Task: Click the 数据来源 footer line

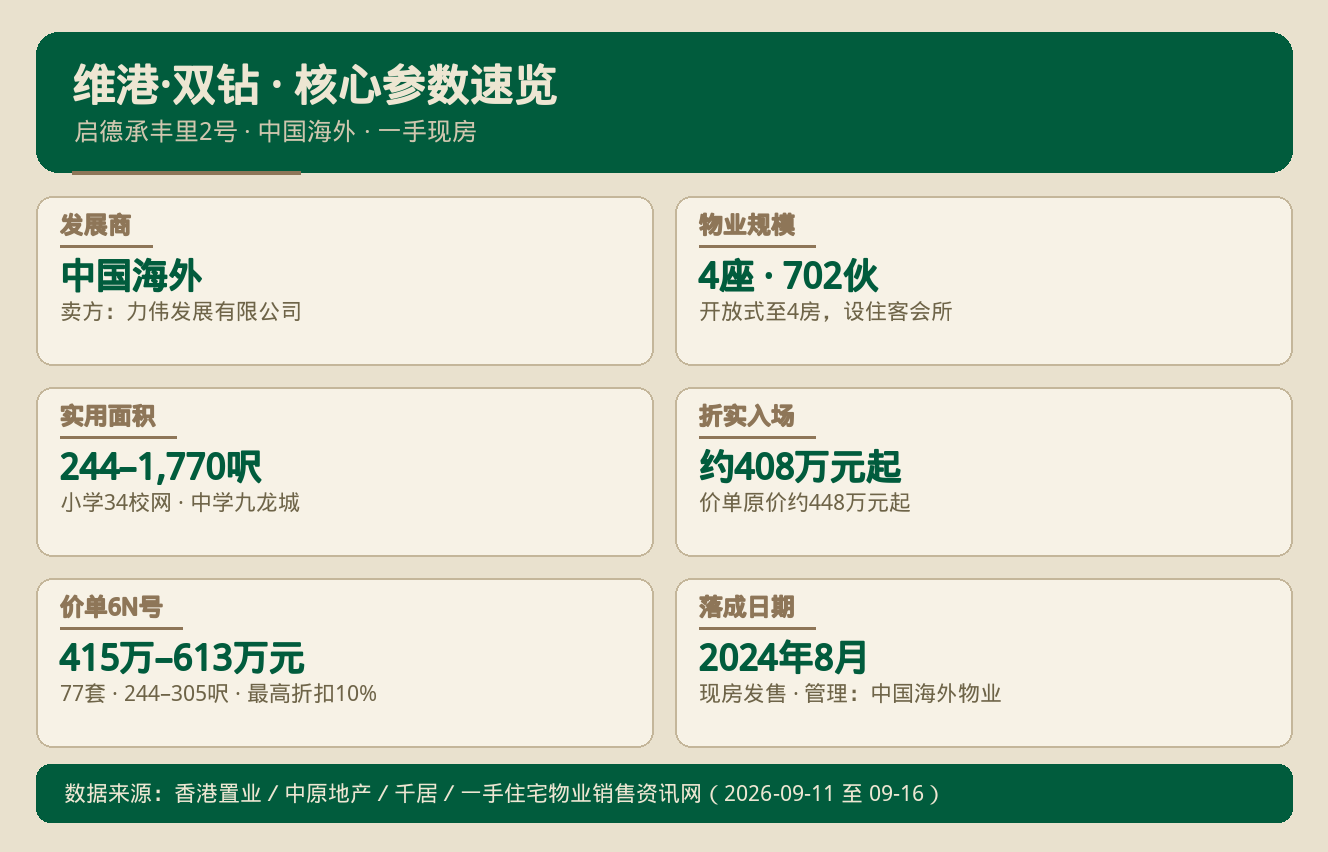Action: coord(502,794)
